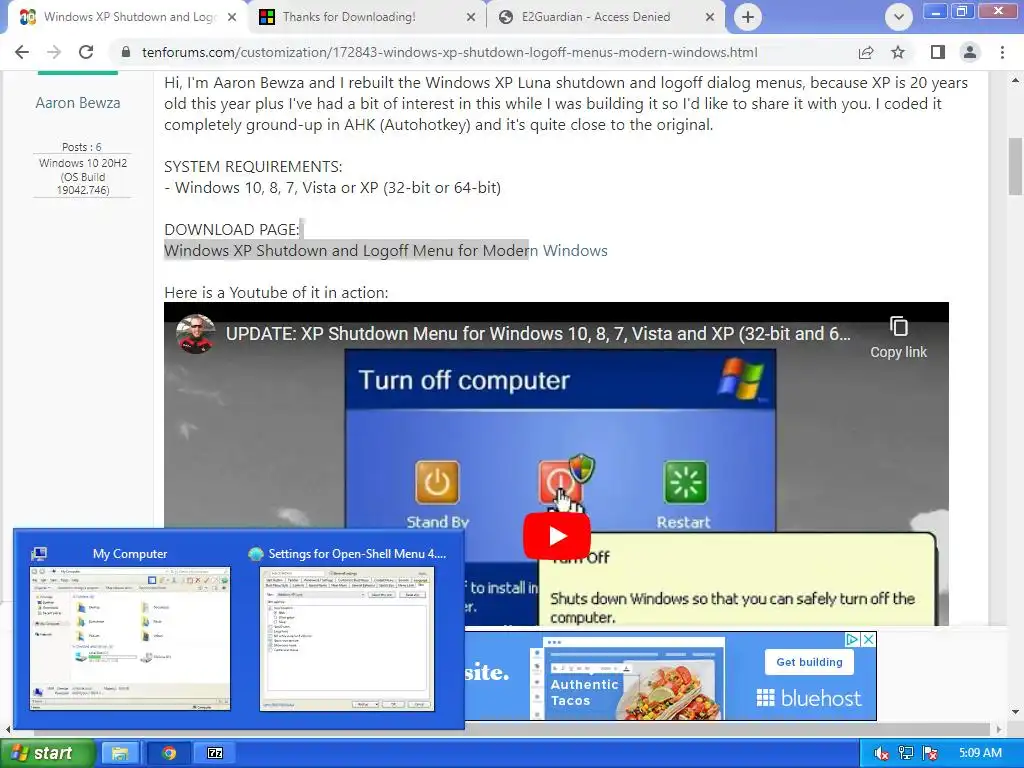The height and width of the screenshot is (768, 1024).
Task: Click the scroll up arrow
Action: coord(1015,80)
